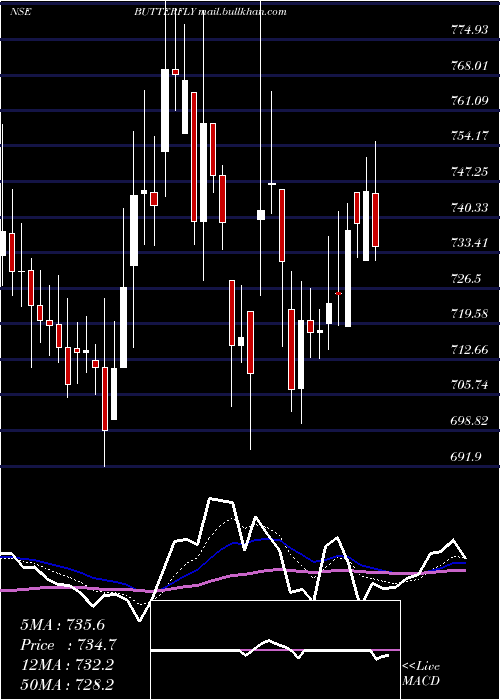Select the 747.25 price axis label
The image size is (500, 700).
point(470,172)
